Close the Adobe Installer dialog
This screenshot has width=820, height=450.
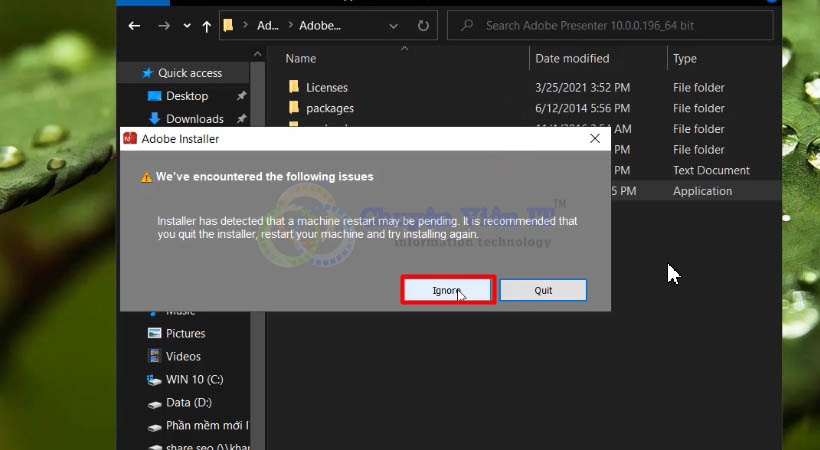tap(595, 139)
